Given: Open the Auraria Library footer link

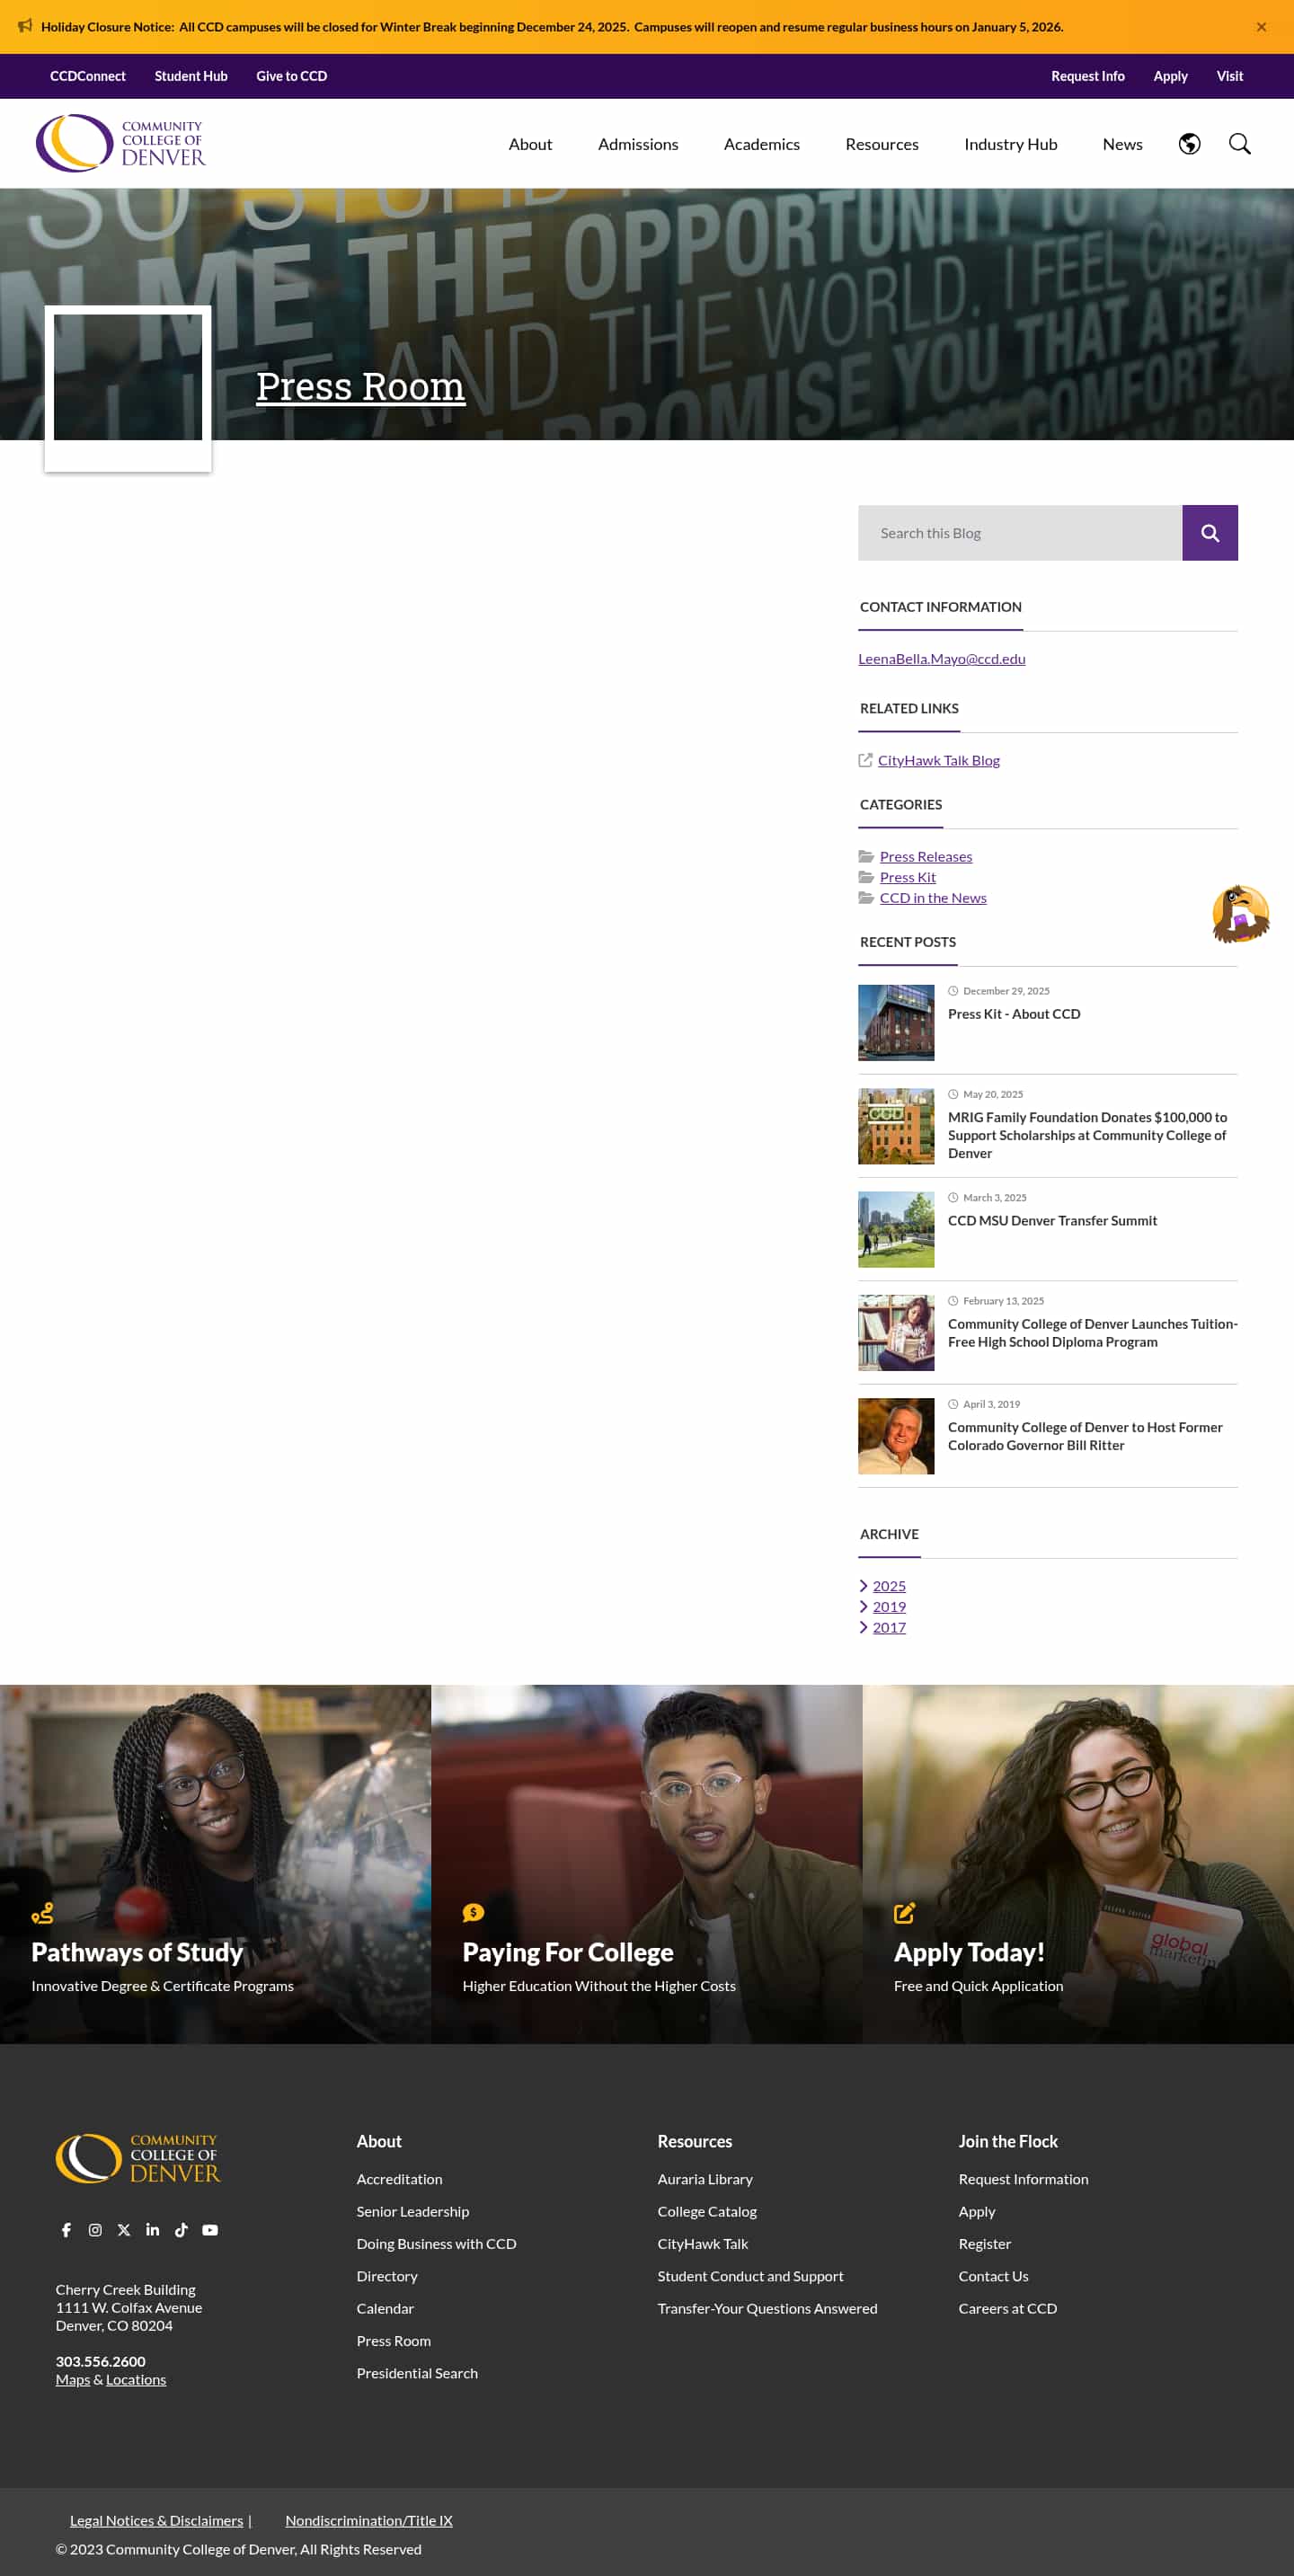Looking at the screenshot, I should pos(705,2179).
